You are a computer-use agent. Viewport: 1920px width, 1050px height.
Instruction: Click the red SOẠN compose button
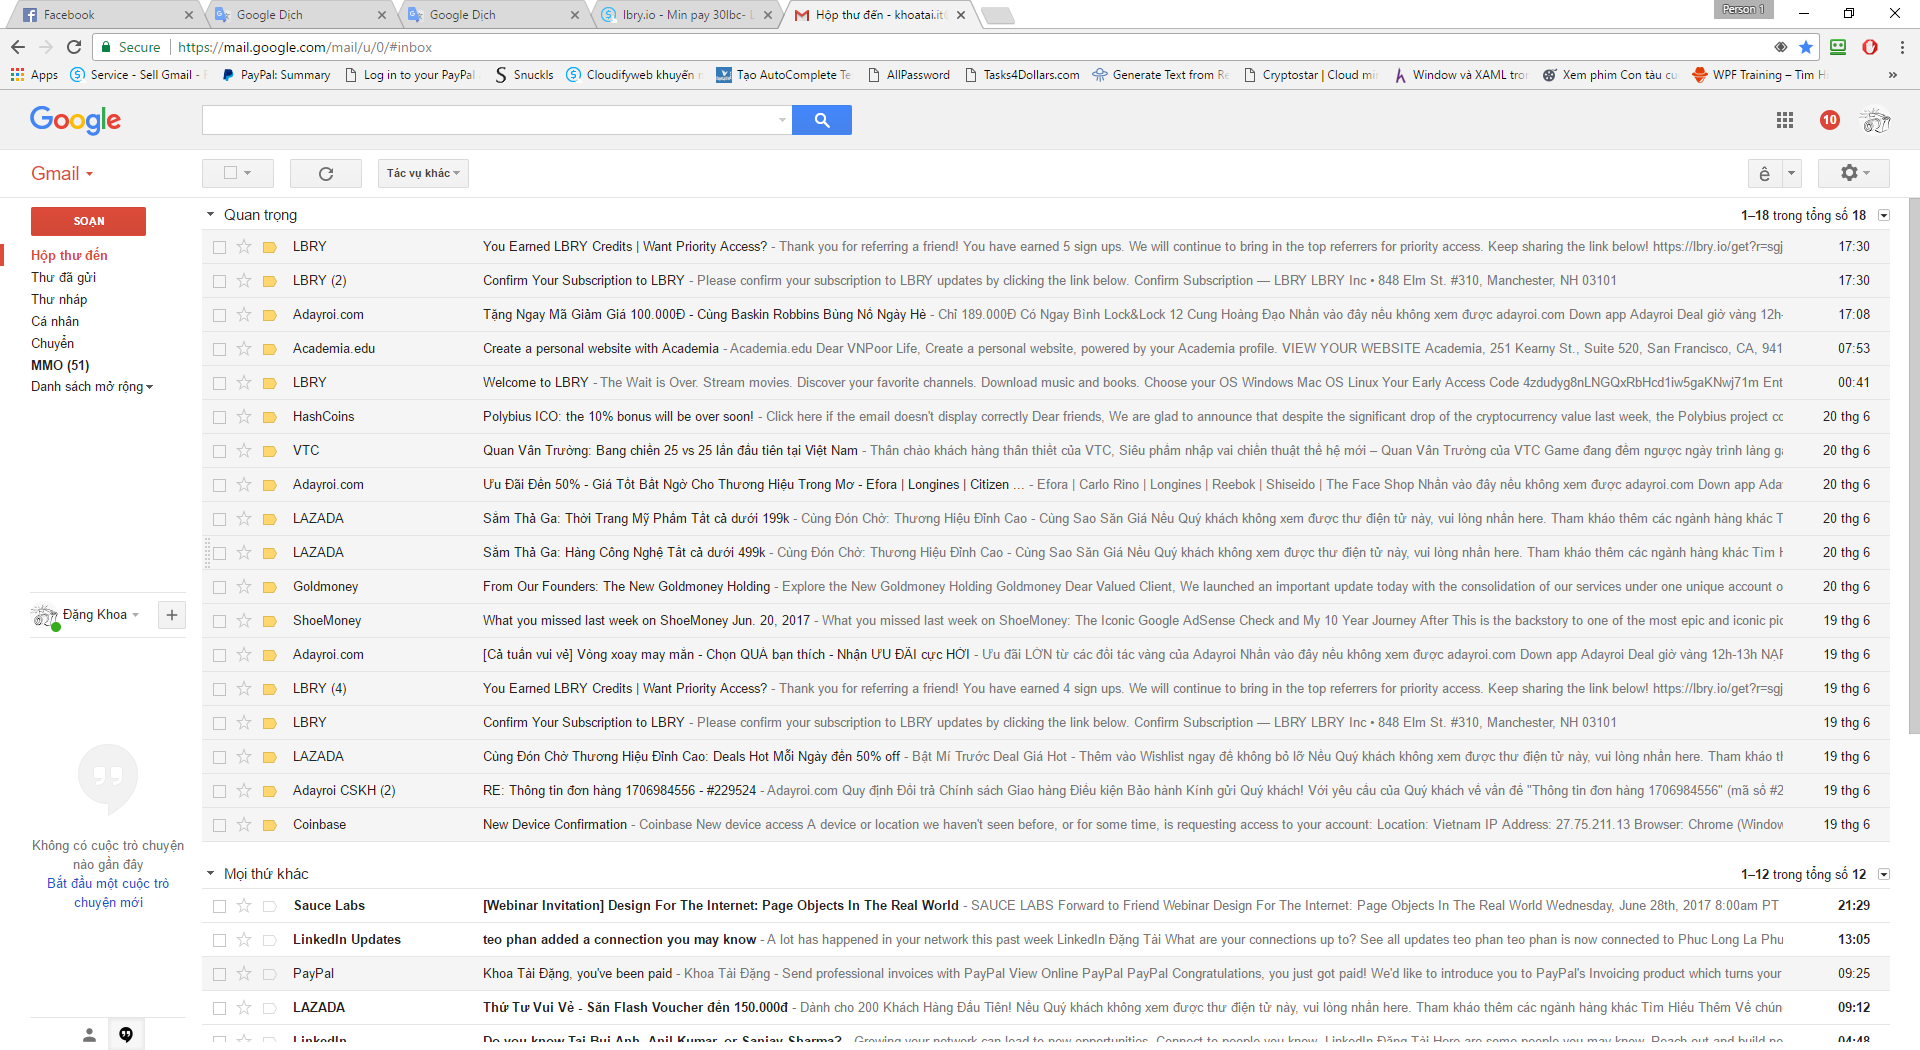pos(88,221)
